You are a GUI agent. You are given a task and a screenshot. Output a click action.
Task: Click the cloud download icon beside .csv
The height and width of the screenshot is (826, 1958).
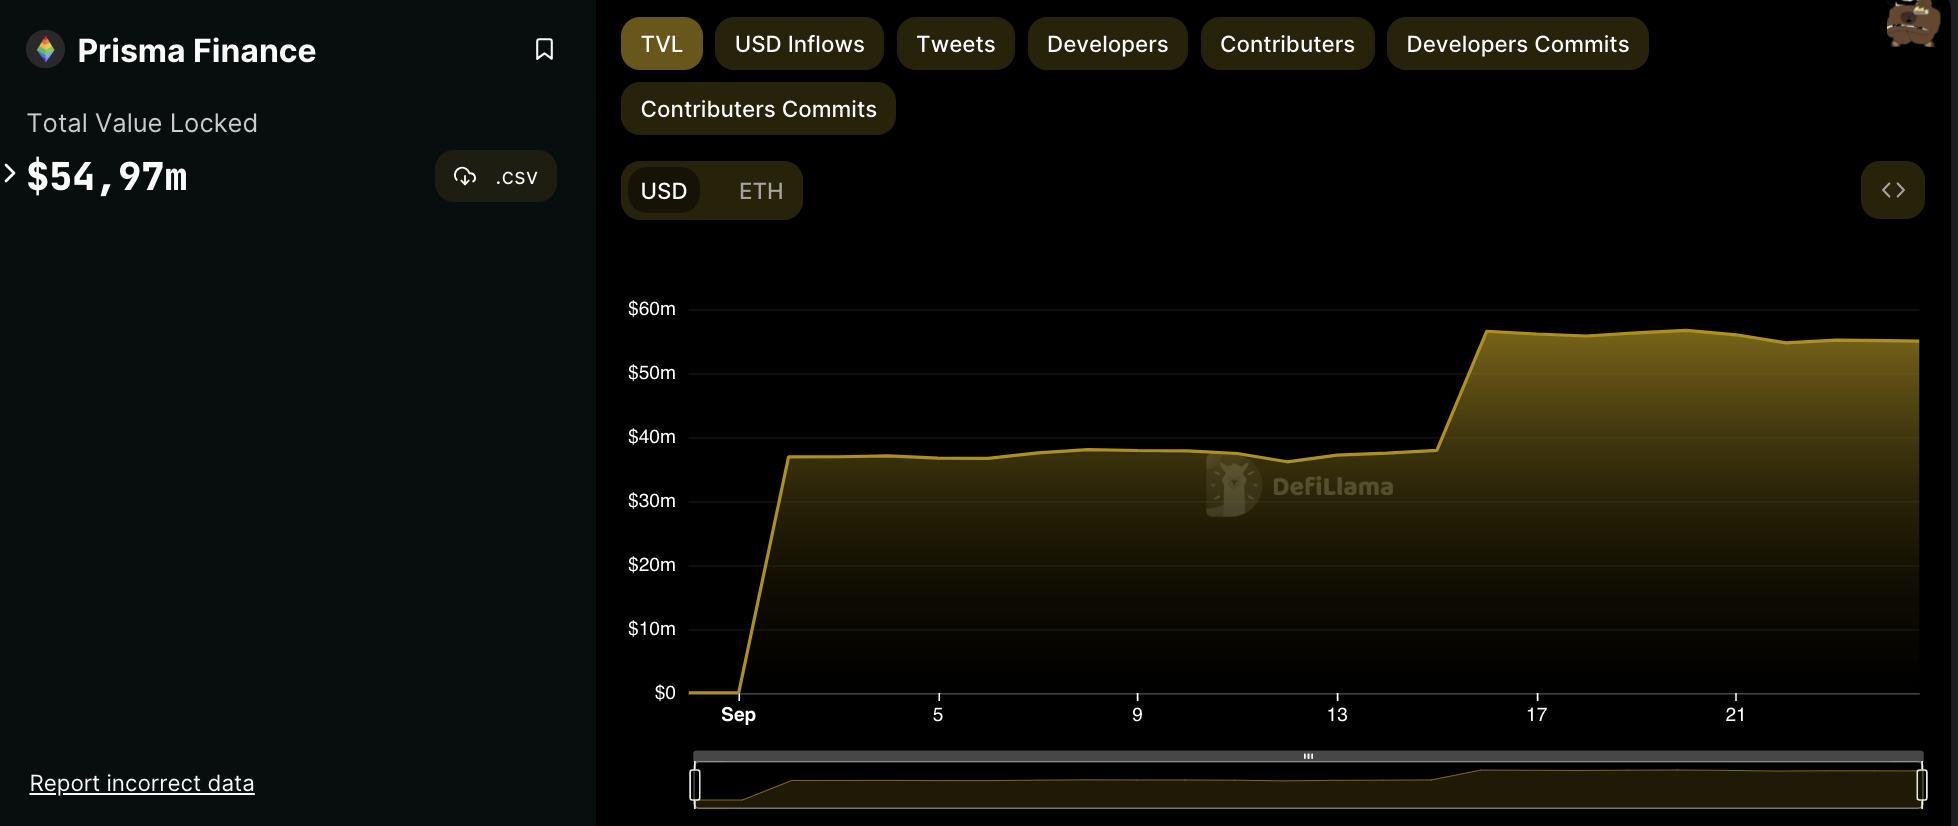click(x=465, y=176)
